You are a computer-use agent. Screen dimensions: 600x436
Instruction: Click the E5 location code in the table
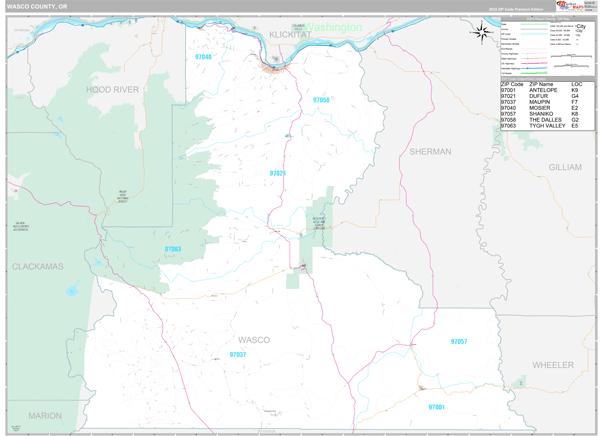tap(575, 126)
